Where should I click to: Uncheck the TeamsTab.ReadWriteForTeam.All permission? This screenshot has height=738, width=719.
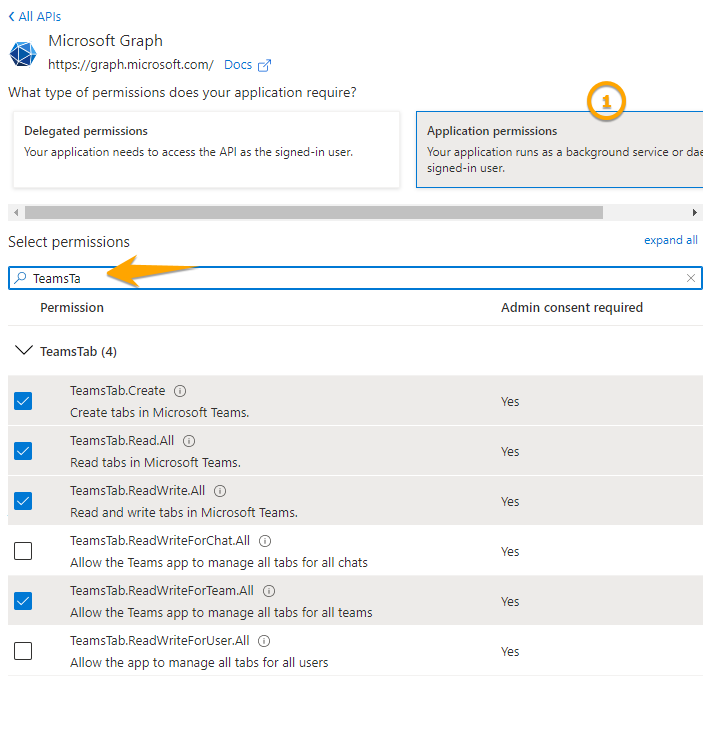pos(23,601)
